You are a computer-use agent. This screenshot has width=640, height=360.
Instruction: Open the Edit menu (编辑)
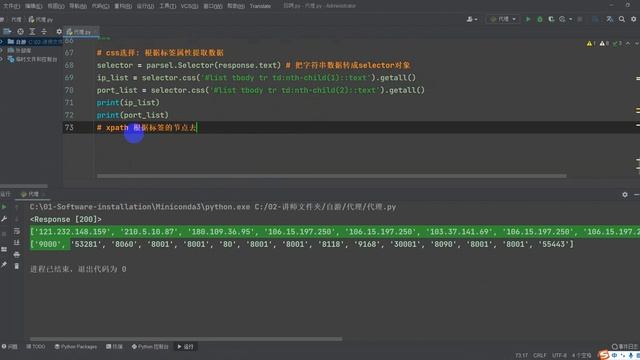tap(33, 6)
